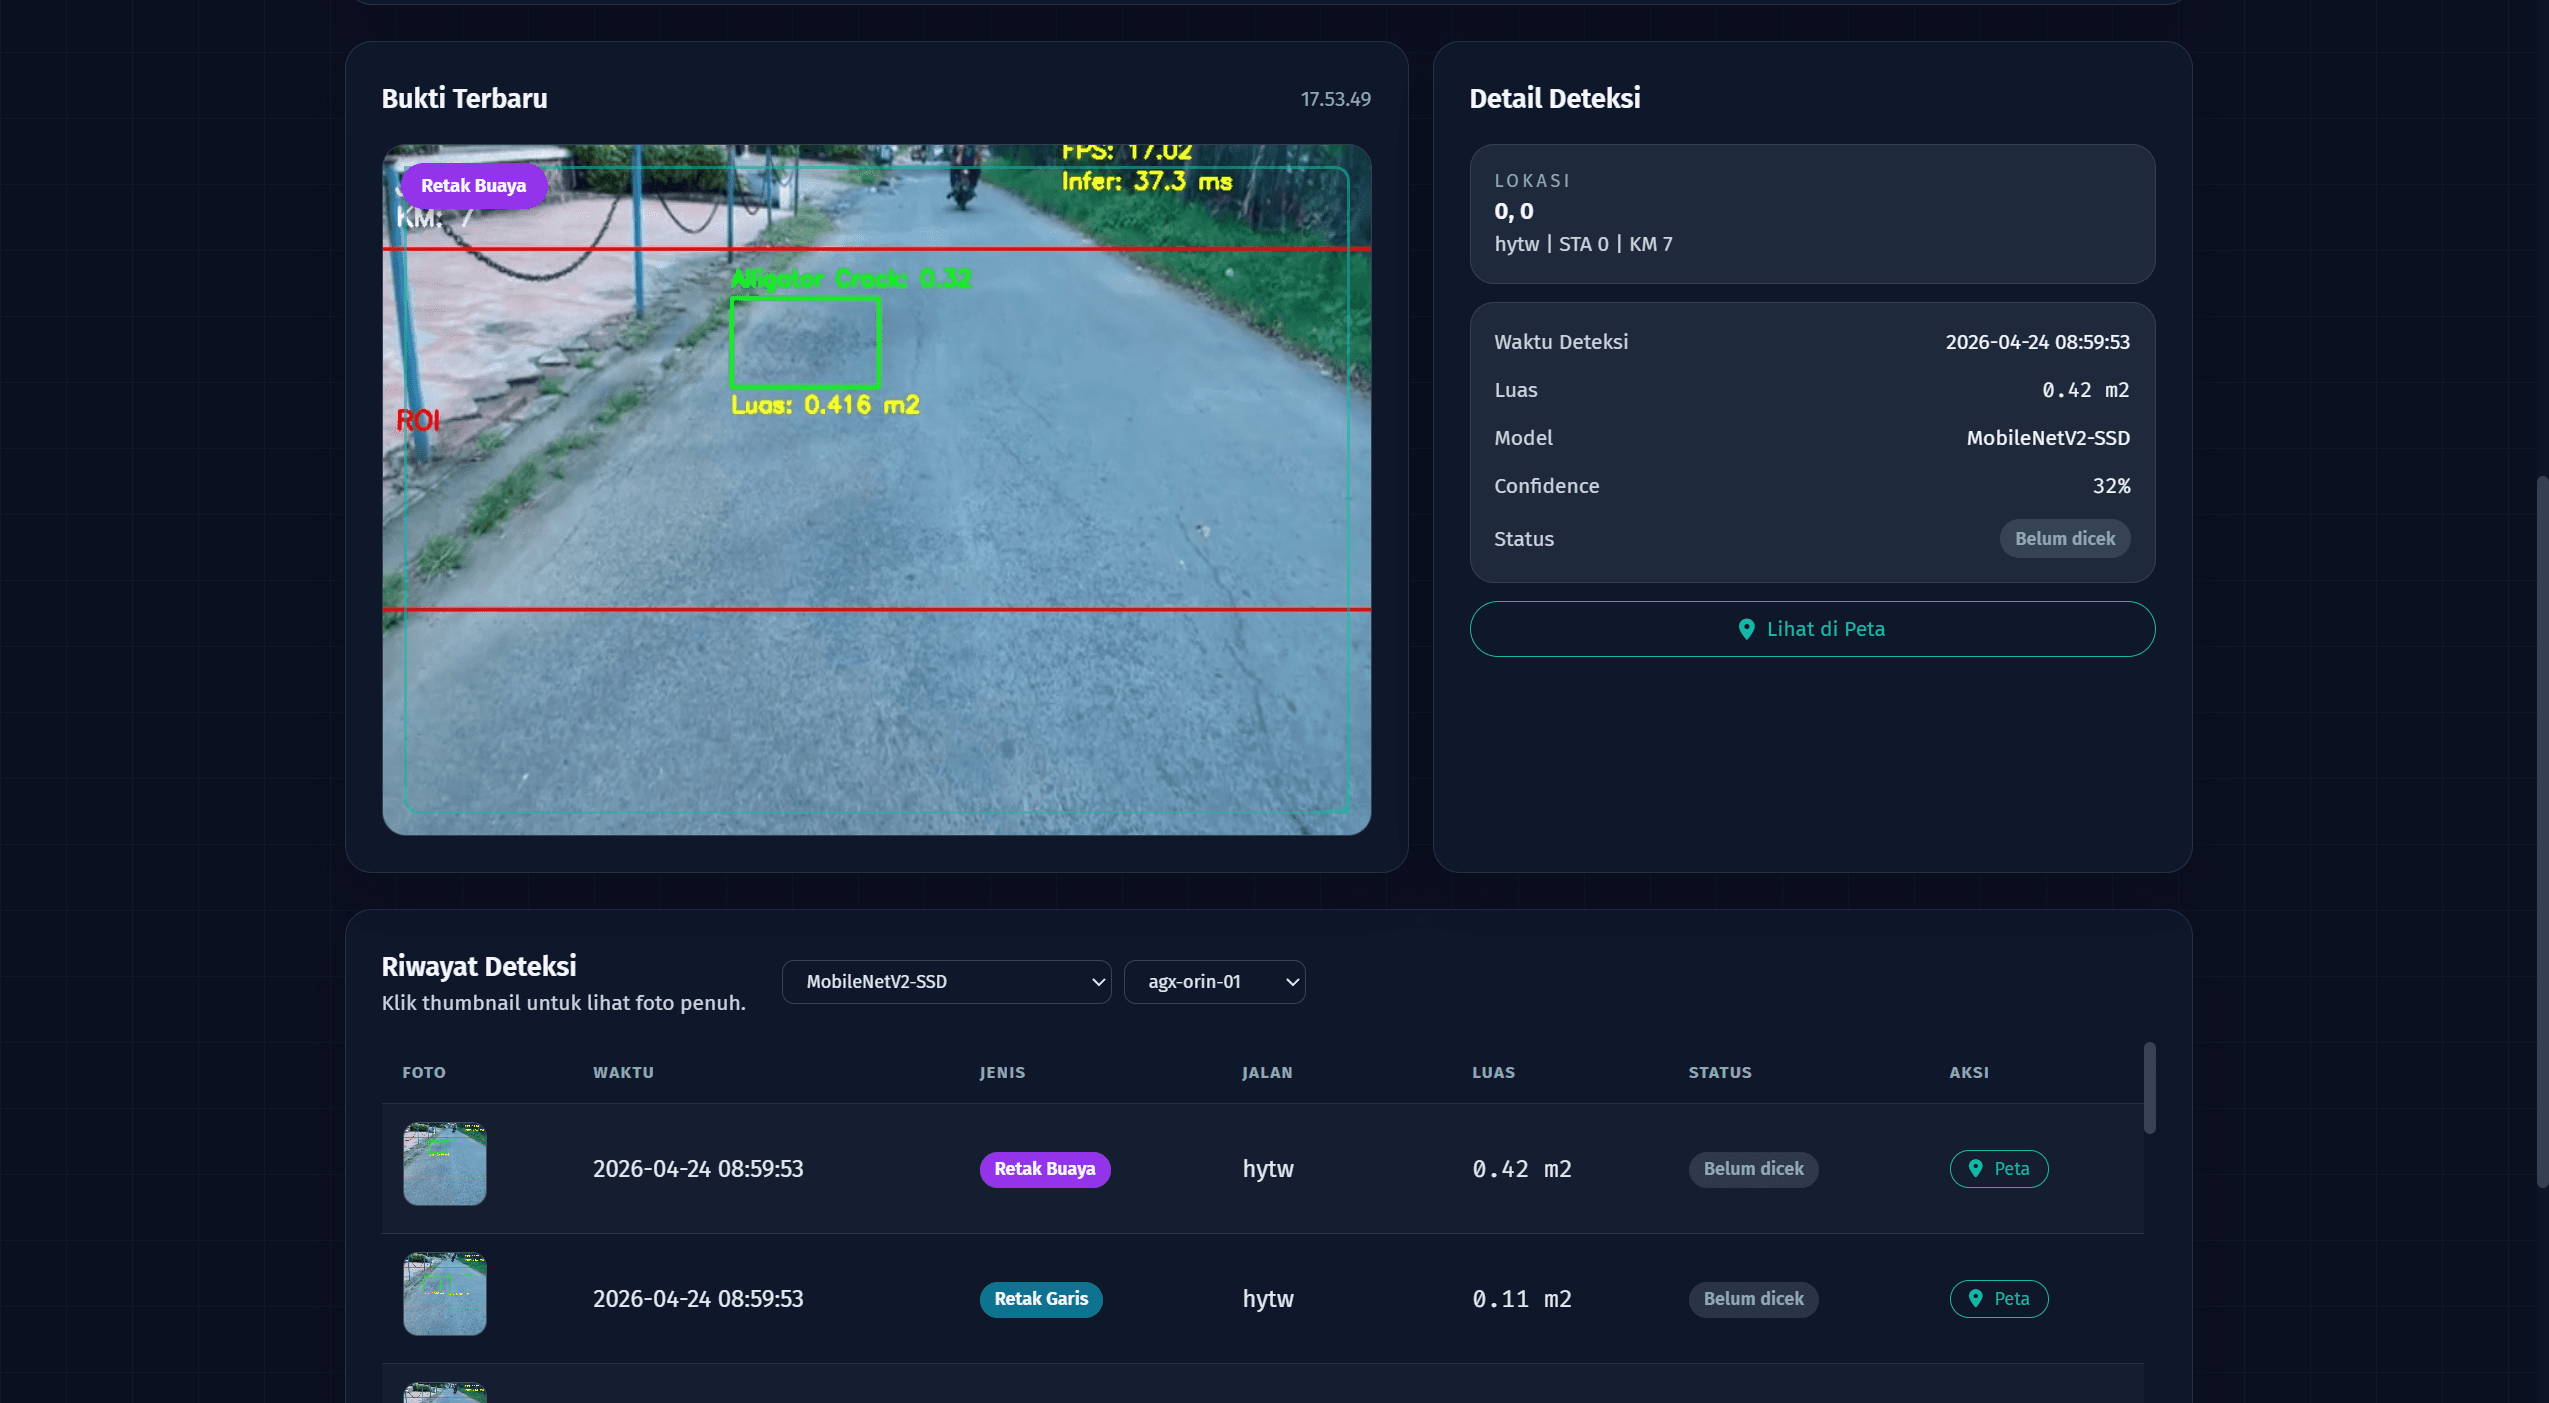The width and height of the screenshot is (2549, 1403).
Task: Click the AKSI column header
Action: tap(1968, 1072)
